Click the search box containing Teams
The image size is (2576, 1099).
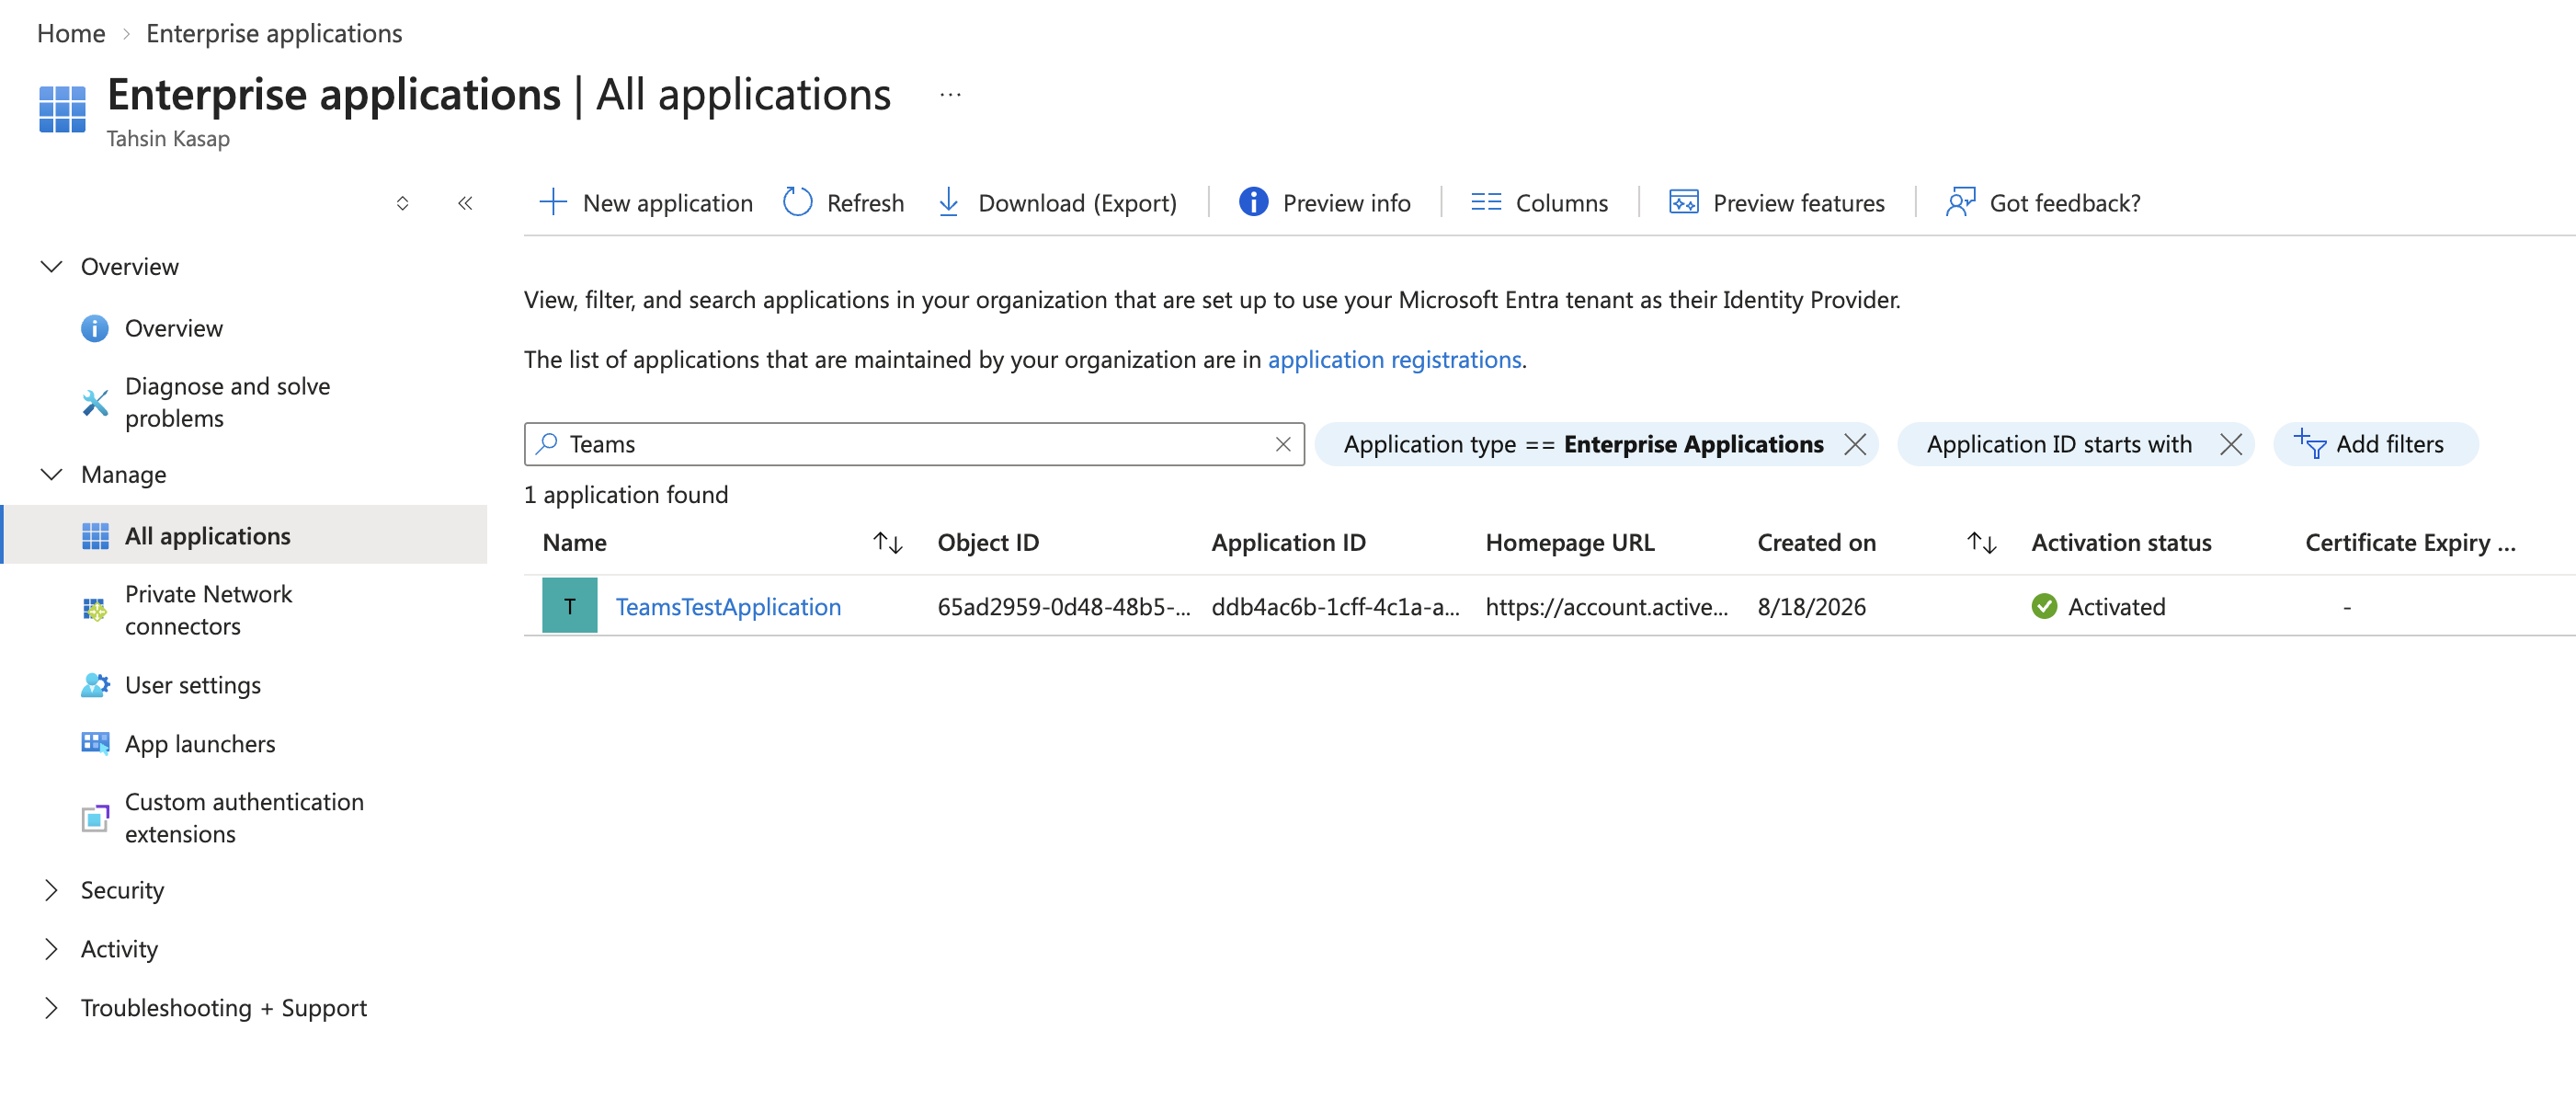pyautogui.click(x=913, y=444)
